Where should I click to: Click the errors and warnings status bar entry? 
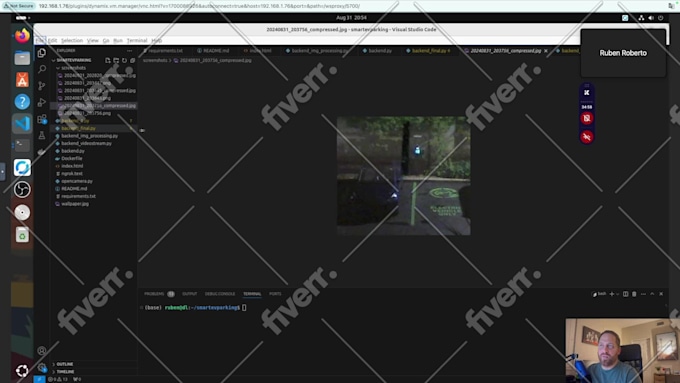pos(58,379)
